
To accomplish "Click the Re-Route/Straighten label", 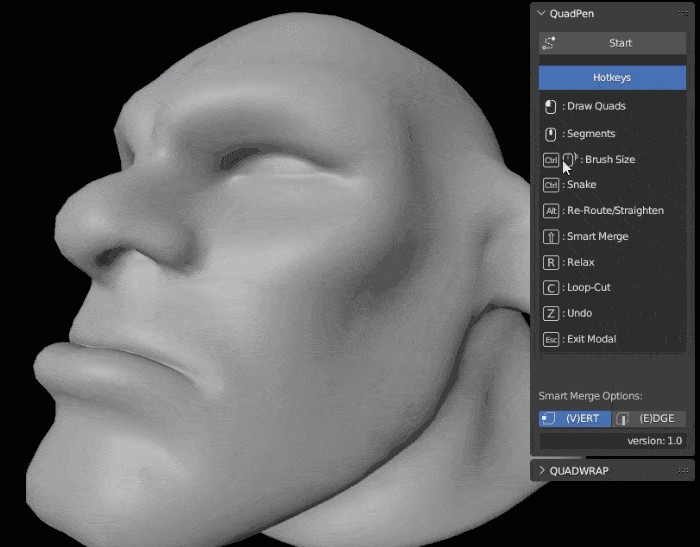I will click(615, 210).
